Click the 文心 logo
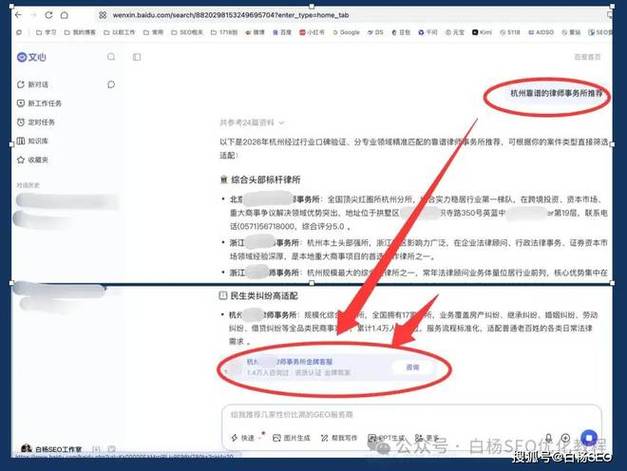Viewport: 627px width, 471px height. coord(32,57)
